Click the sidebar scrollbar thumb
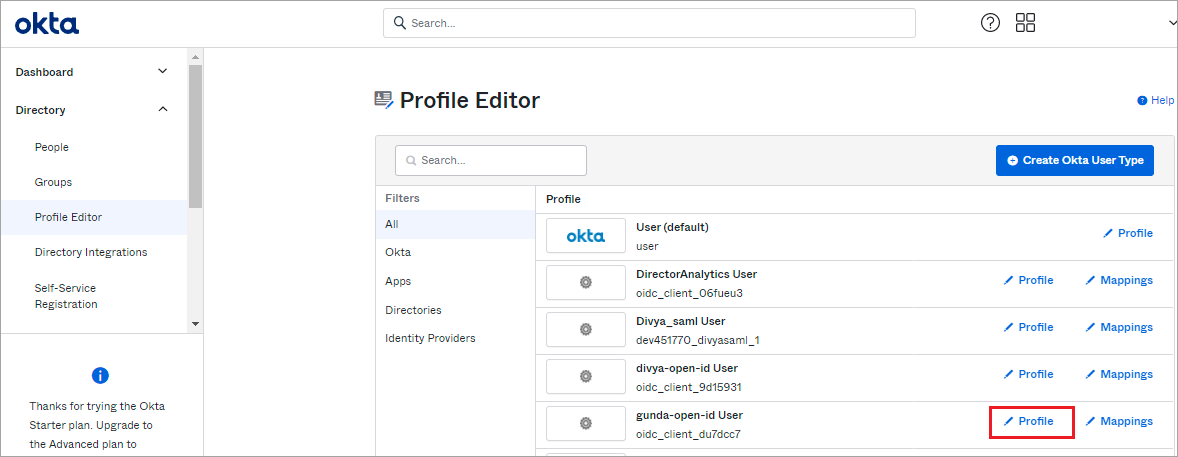 pyautogui.click(x=195, y=136)
